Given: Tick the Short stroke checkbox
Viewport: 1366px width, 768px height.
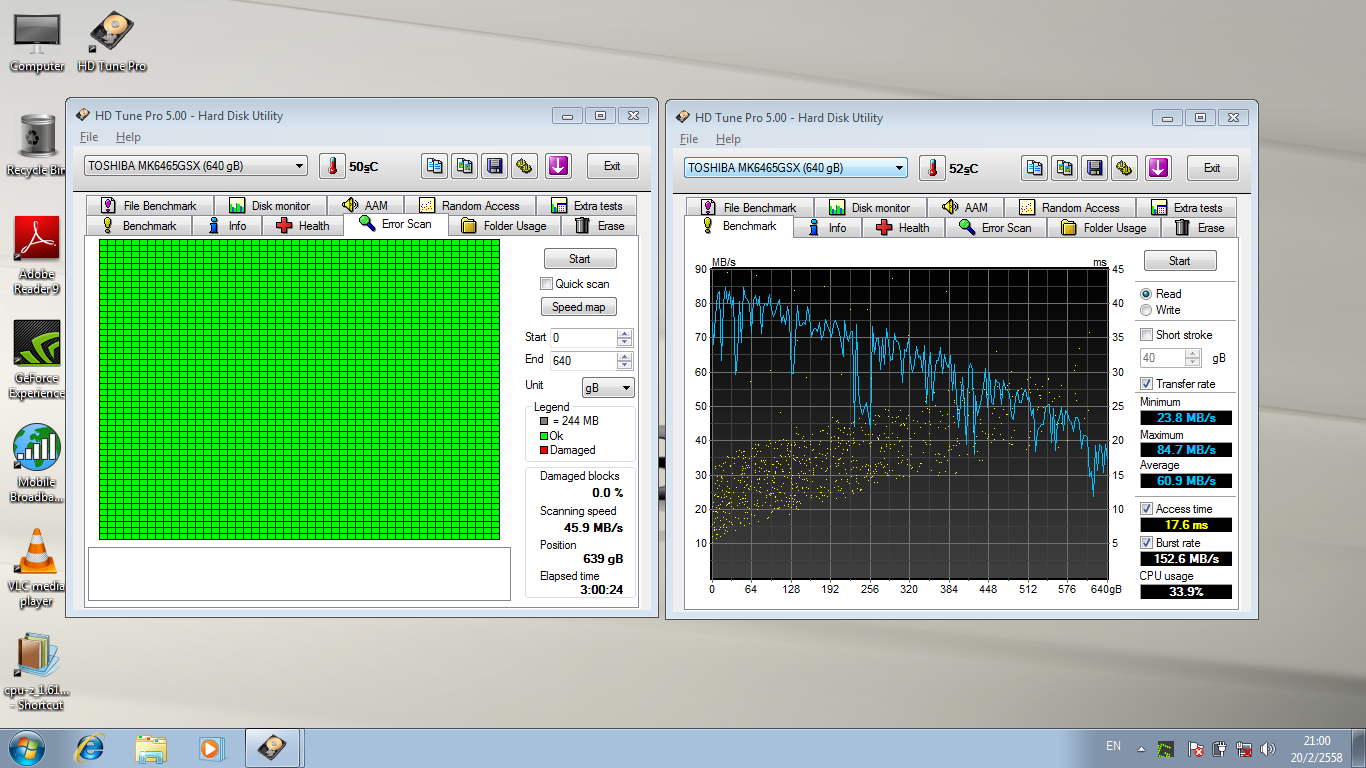Looking at the screenshot, I should point(1146,335).
